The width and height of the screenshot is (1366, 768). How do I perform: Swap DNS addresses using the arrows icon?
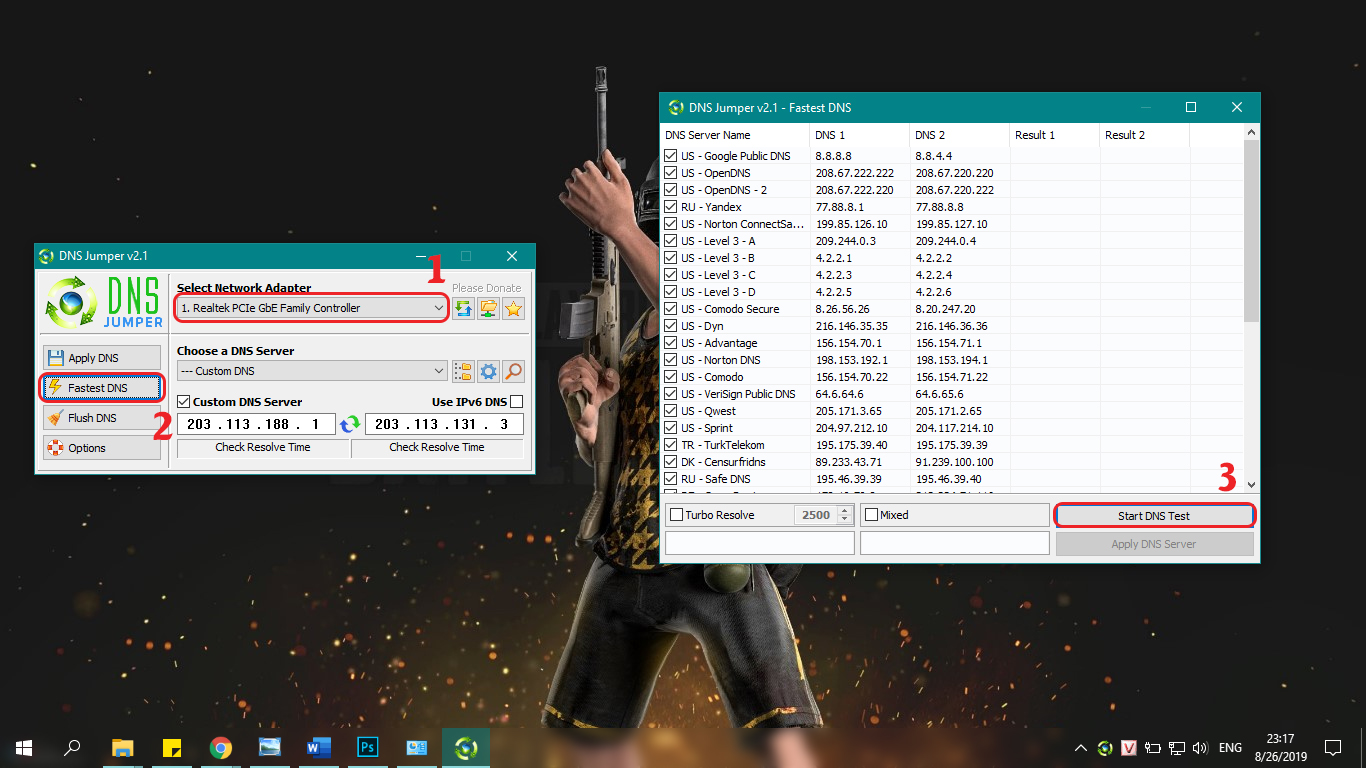click(x=350, y=424)
